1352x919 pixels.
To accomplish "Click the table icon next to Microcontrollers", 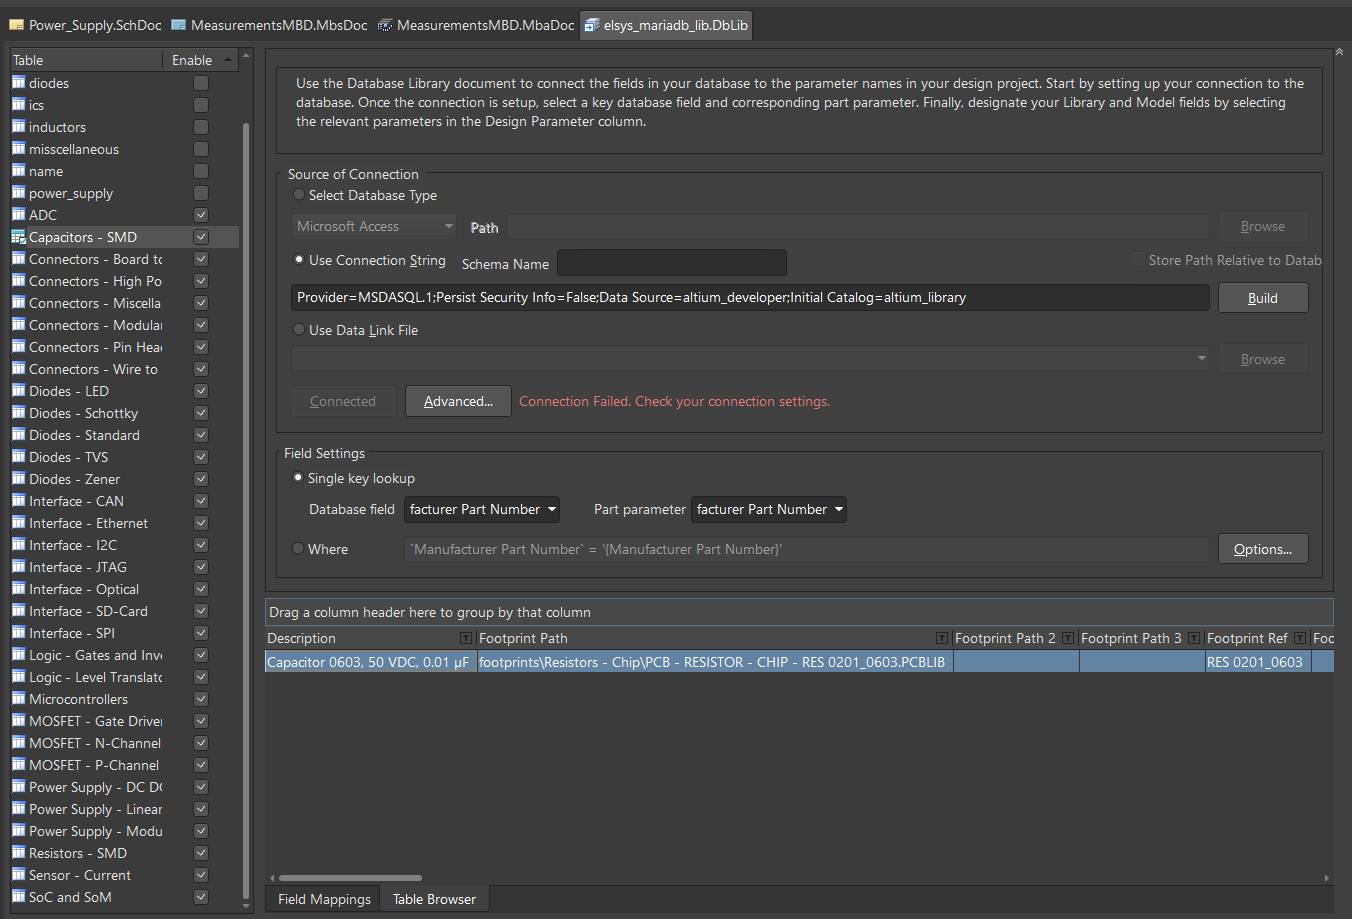I will coord(18,699).
